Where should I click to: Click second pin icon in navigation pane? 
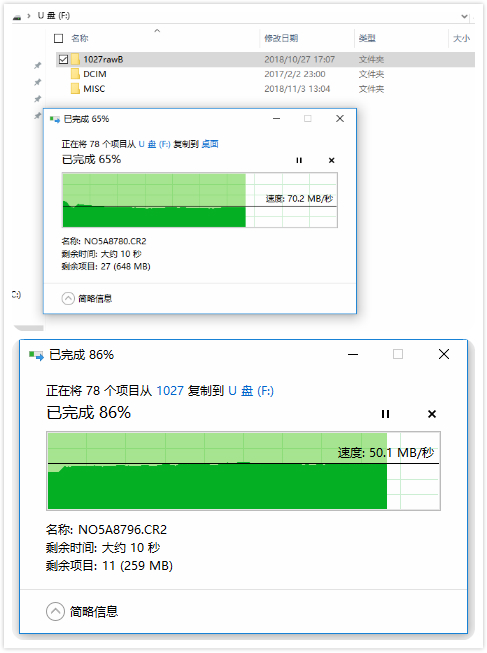37,82
